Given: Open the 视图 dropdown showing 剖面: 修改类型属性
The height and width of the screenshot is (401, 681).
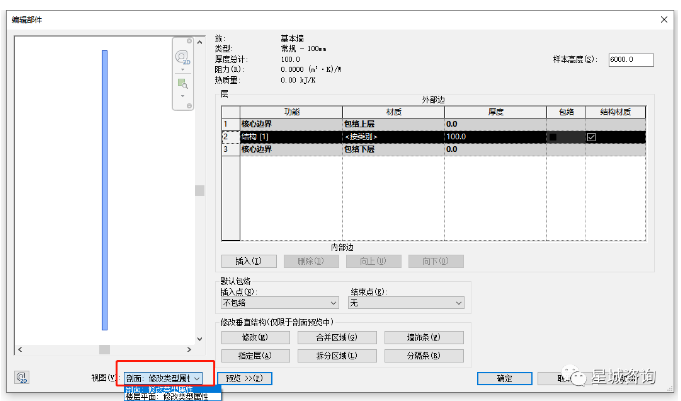Looking at the screenshot, I should (163, 378).
